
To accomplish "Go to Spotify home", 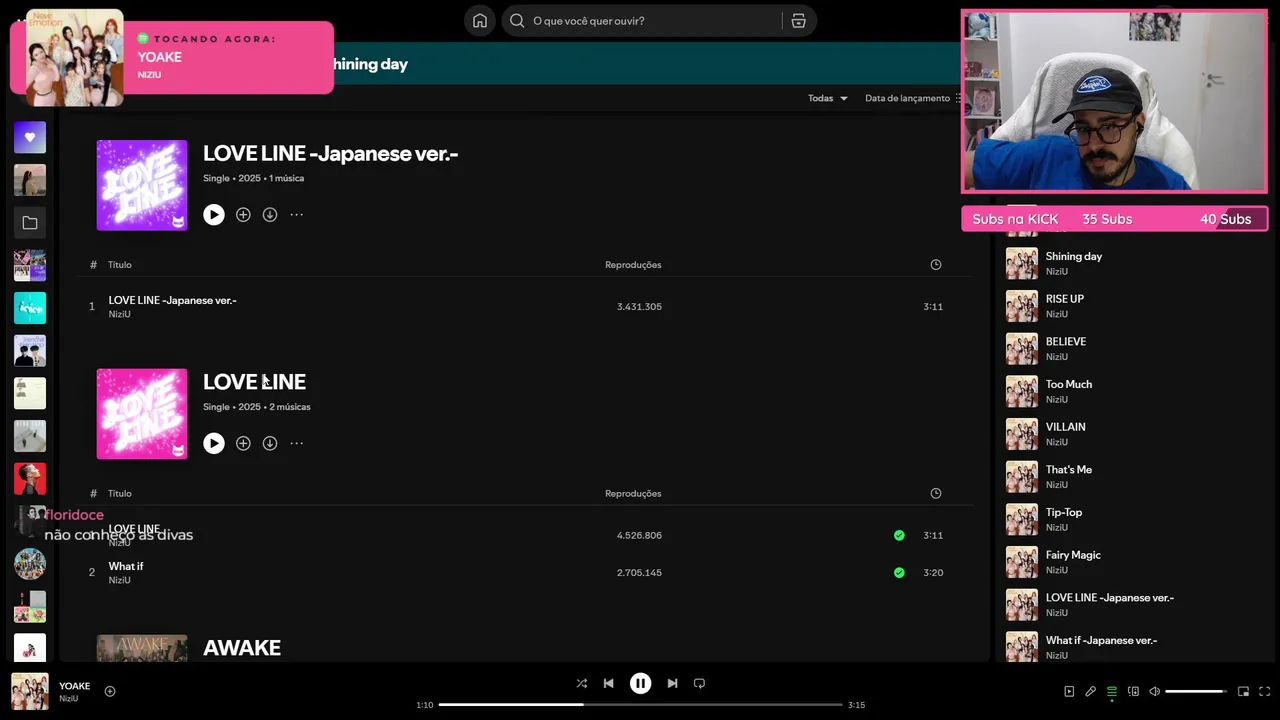I will (x=480, y=21).
